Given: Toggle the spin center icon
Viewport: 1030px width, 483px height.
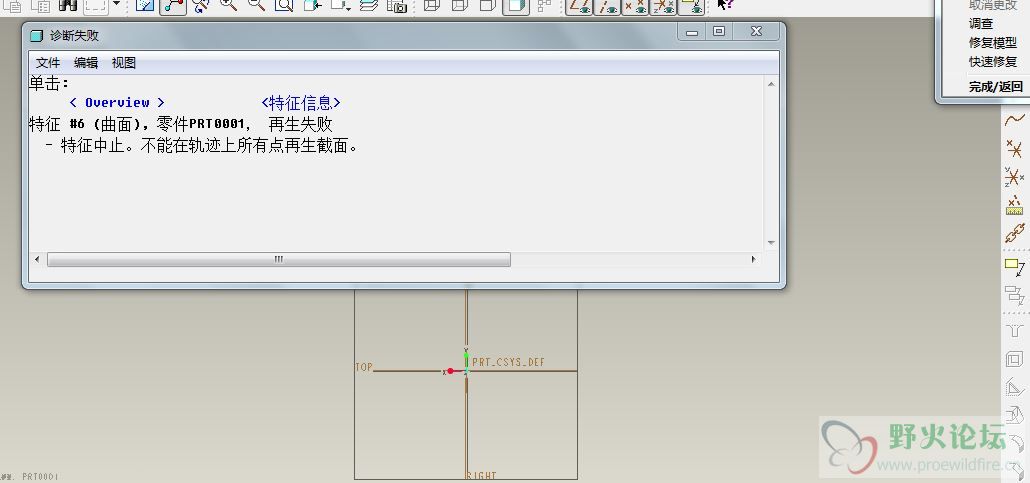Looking at the screenshot, I should point(173,5).
